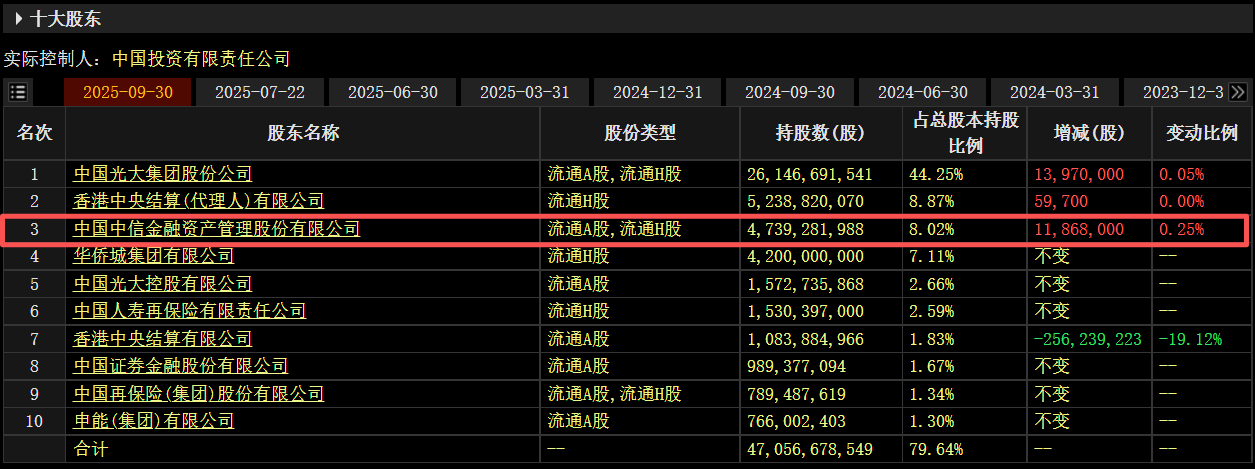
Task: Open 中国中信金融资产管理股份有限公司 shareholder link
Action: click(217, 229)
